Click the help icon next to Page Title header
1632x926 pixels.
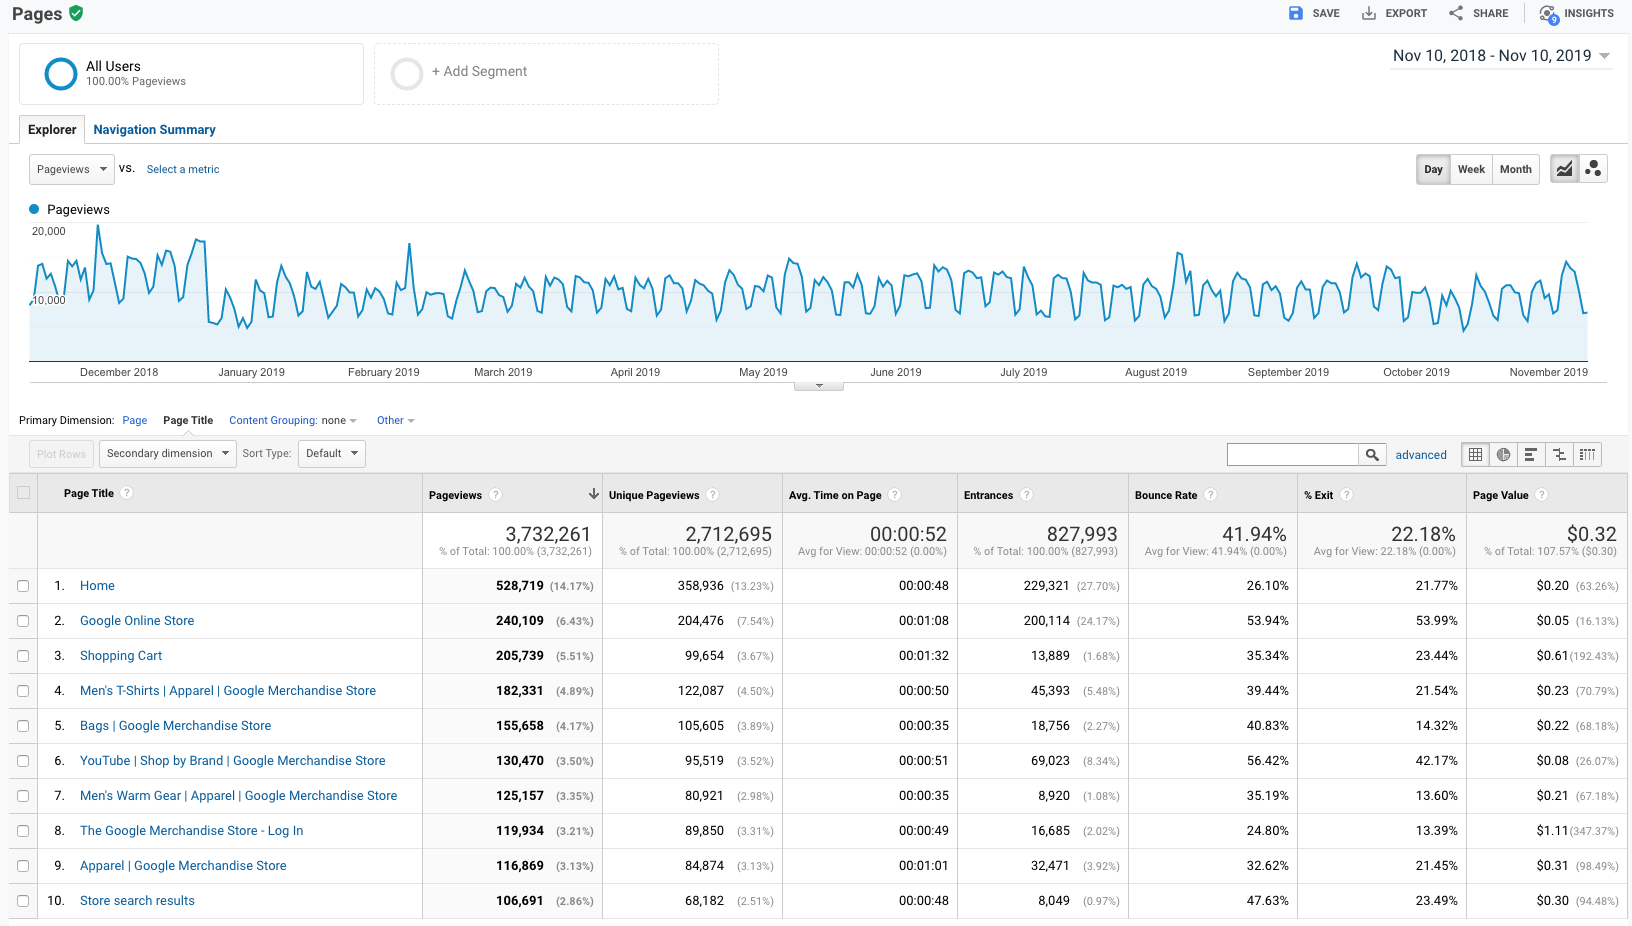127,493
